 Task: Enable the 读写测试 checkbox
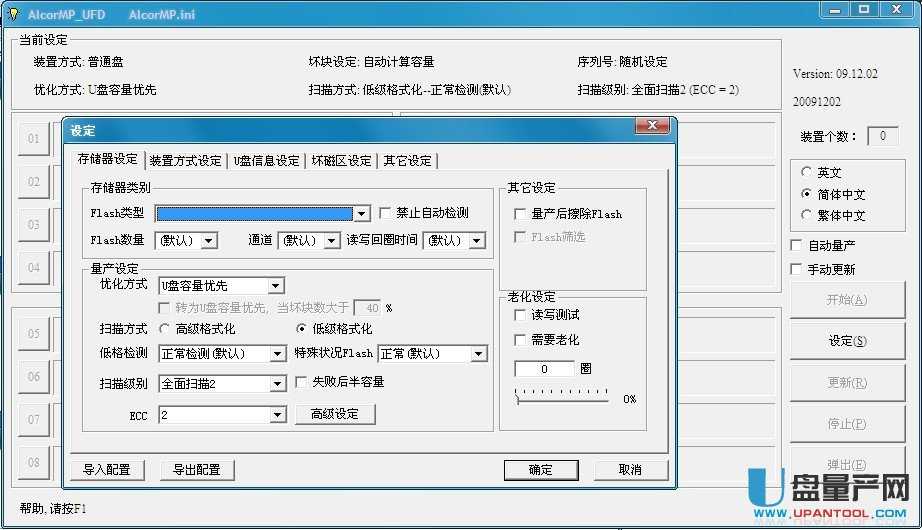tap(520, 315)
